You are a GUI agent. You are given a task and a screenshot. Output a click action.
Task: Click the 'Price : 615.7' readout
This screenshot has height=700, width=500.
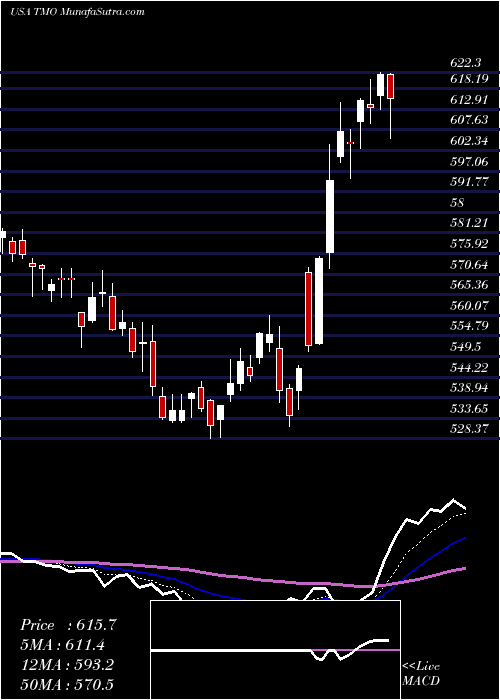point(68,625)
